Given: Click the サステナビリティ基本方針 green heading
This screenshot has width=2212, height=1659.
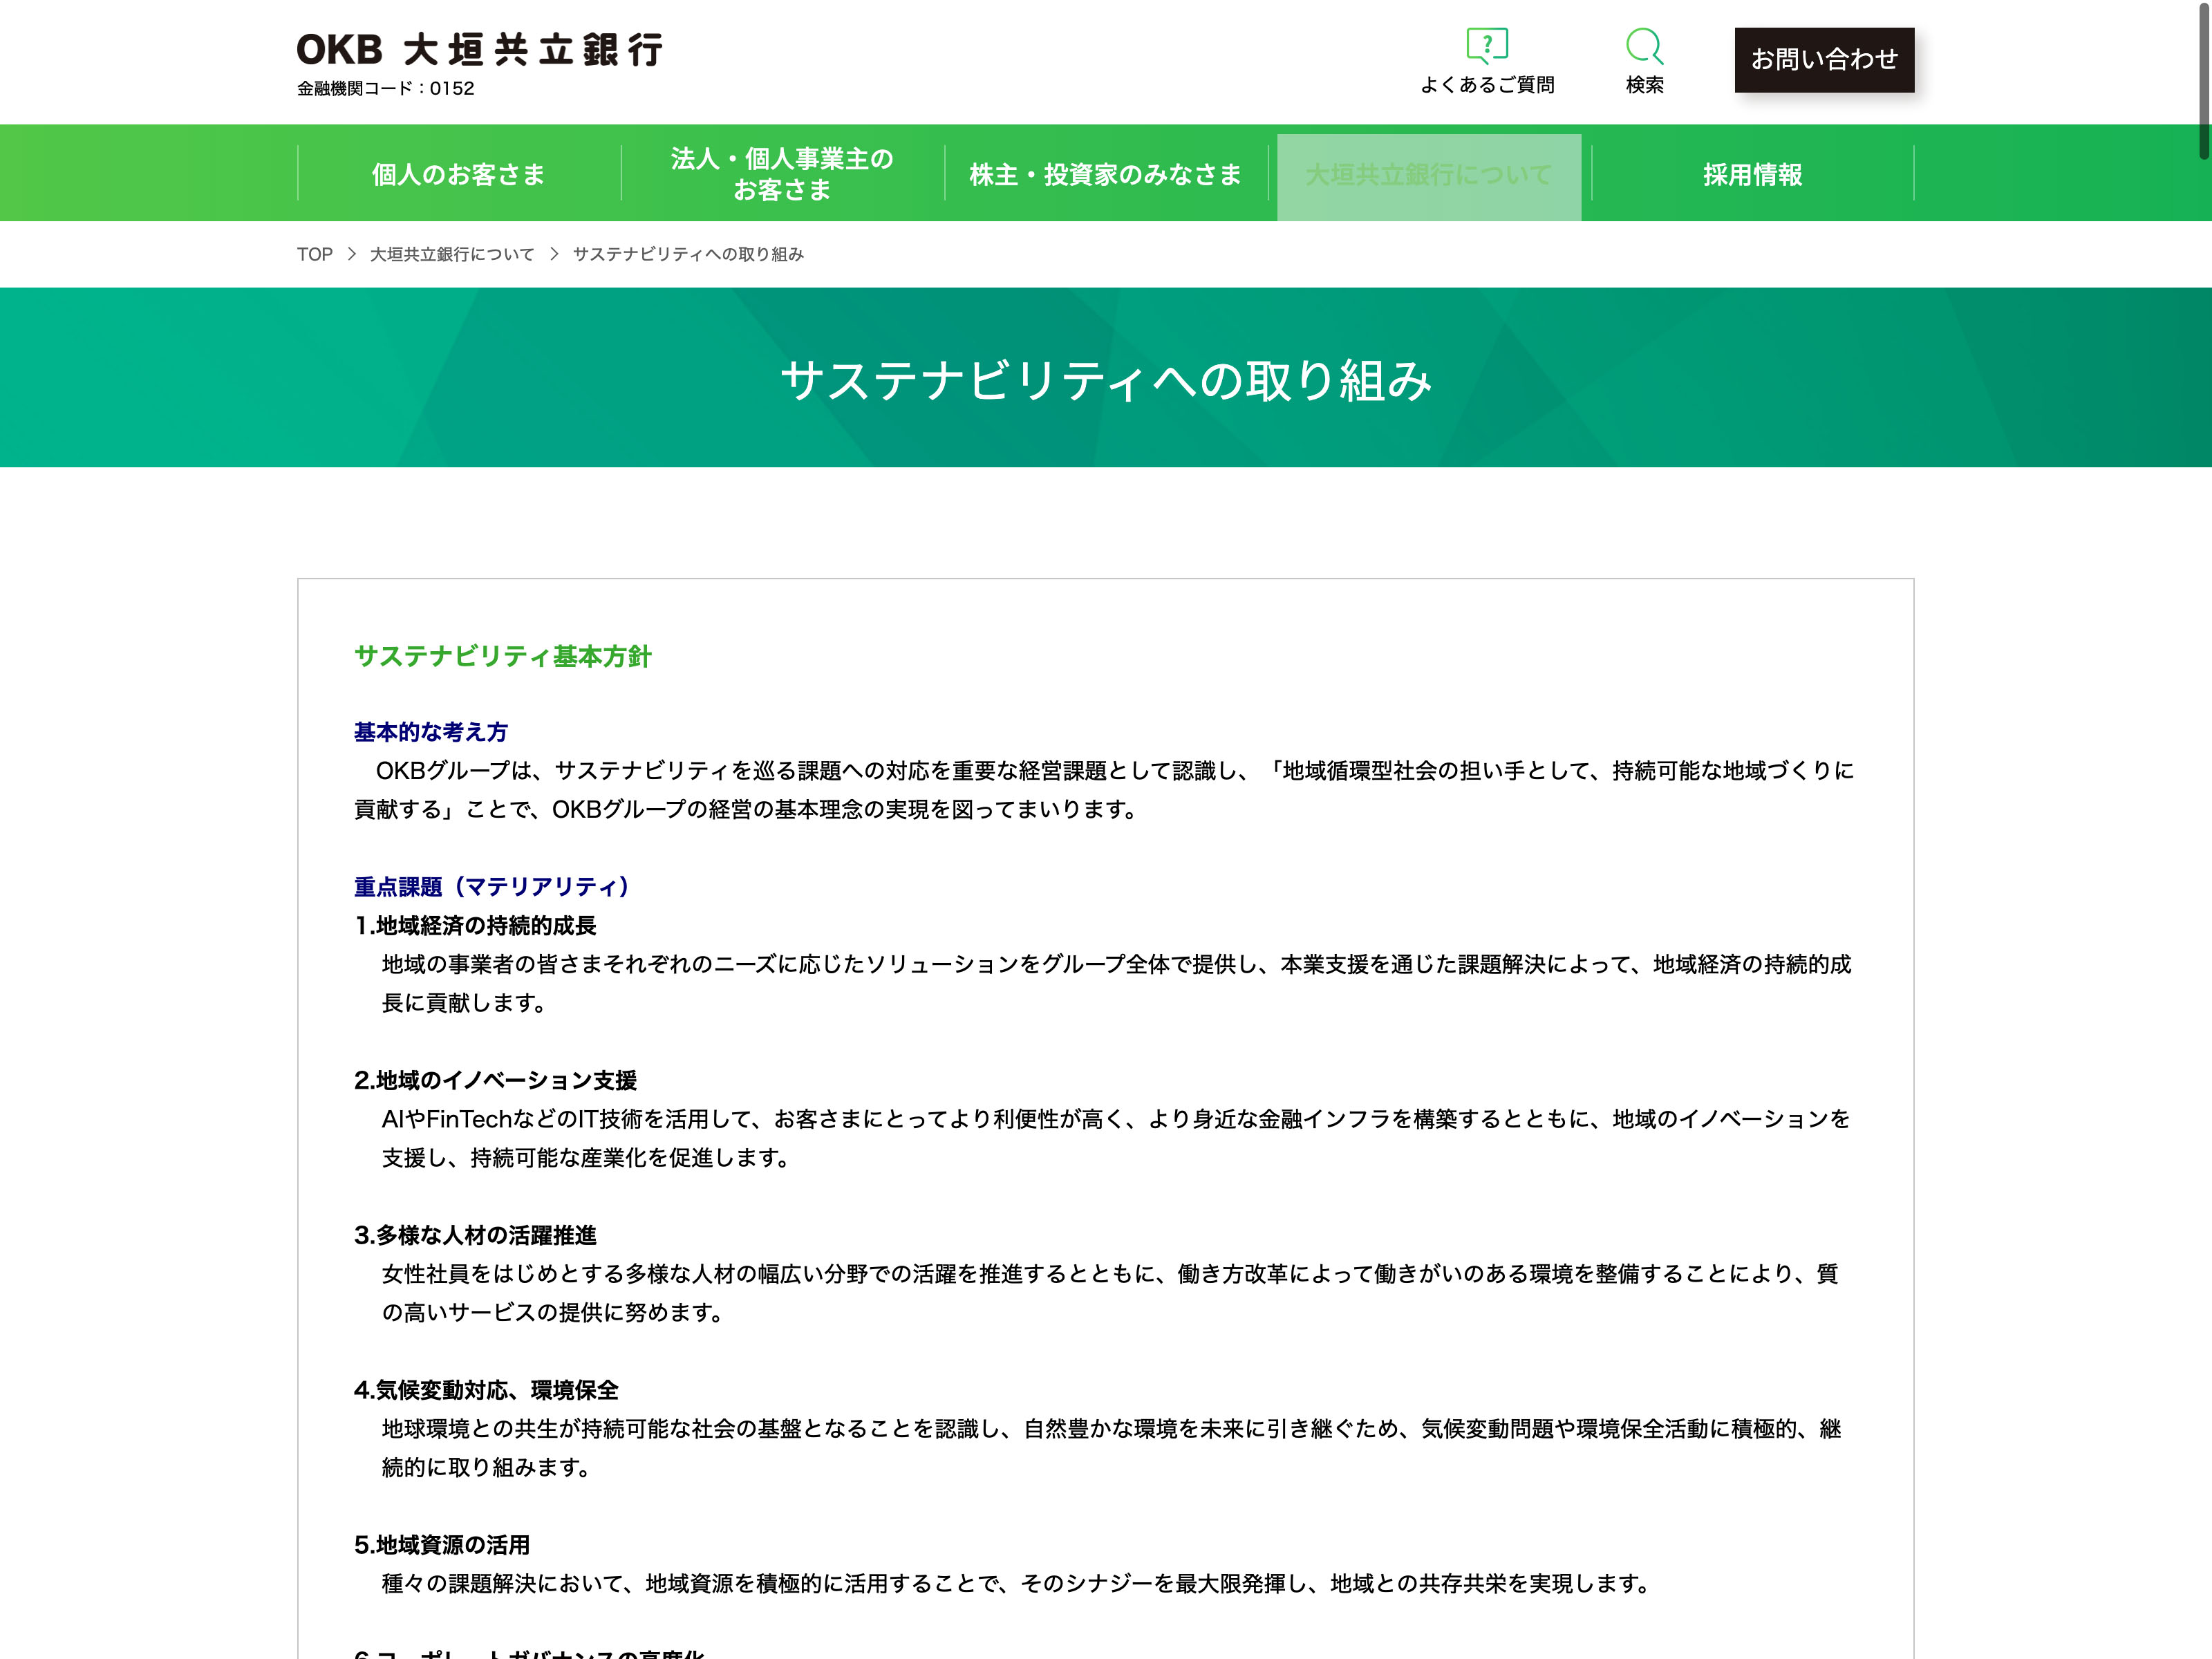Looking at the screenshot, I should click(502, 656).
